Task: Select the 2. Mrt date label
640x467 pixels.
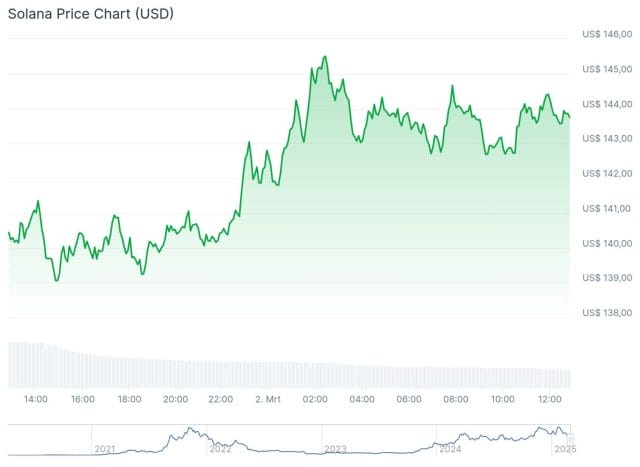Action: [267, 399]
